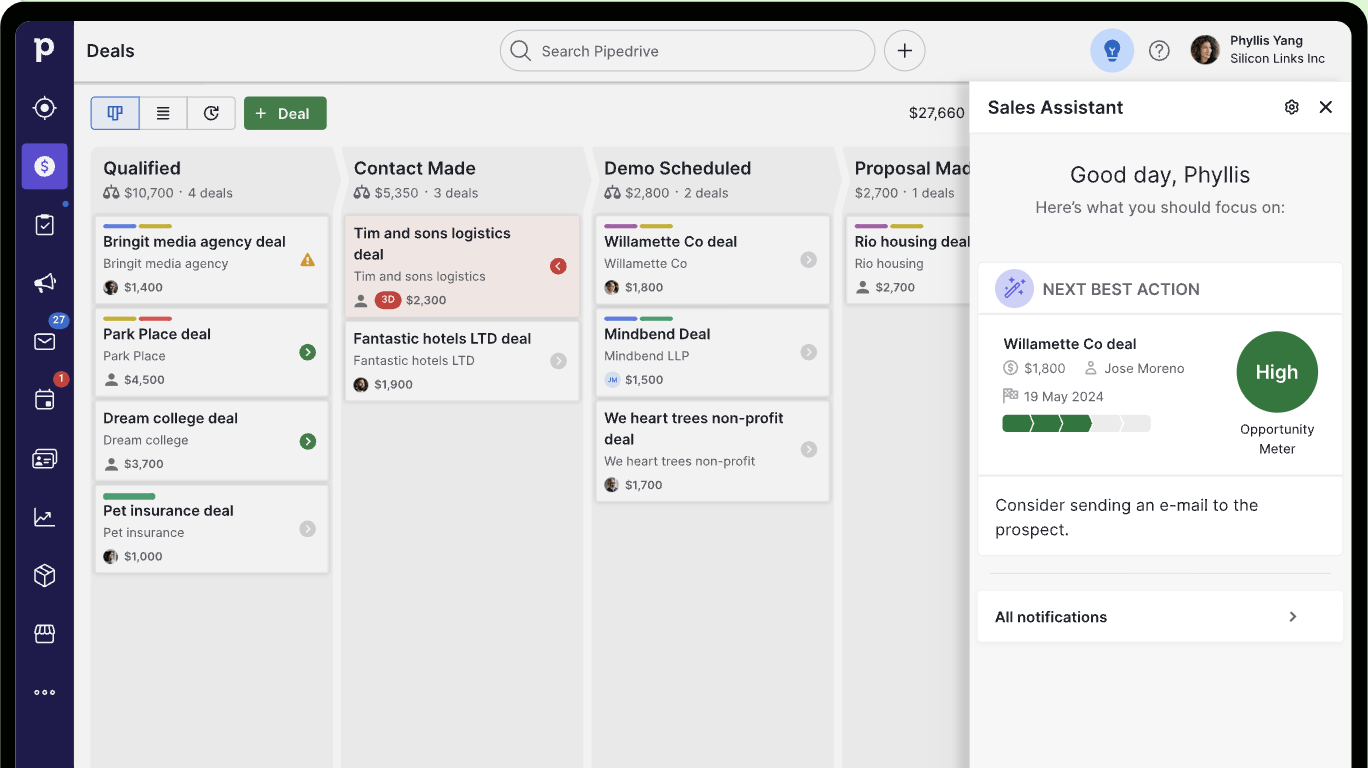Open the Products box icon in the sidebar

click(x=44, y=576)
